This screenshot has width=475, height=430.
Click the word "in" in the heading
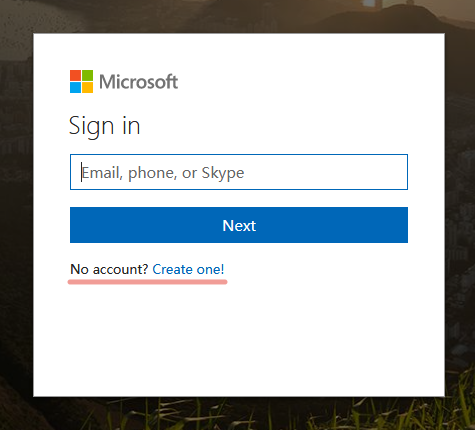click(131, 125)
